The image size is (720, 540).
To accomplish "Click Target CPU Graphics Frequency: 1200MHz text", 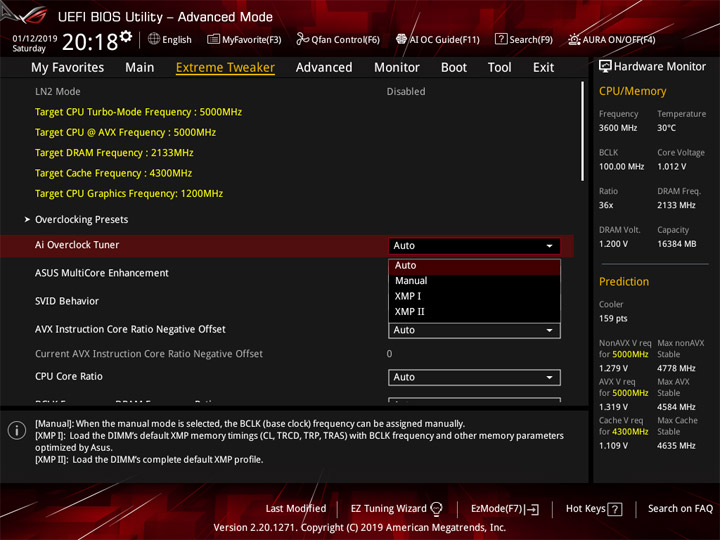I will coord(129,194).
